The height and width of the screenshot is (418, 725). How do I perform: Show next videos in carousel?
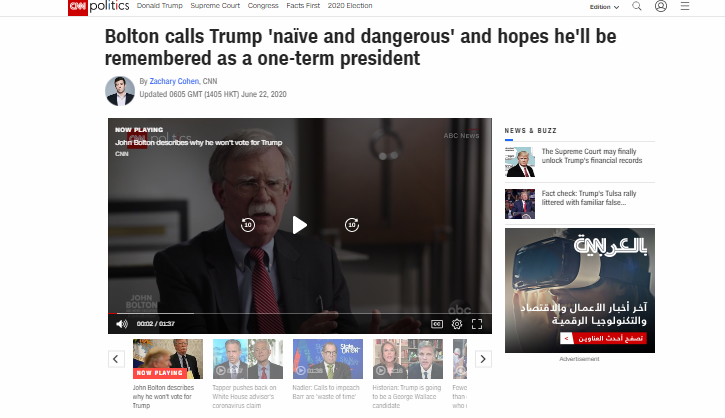483,359
